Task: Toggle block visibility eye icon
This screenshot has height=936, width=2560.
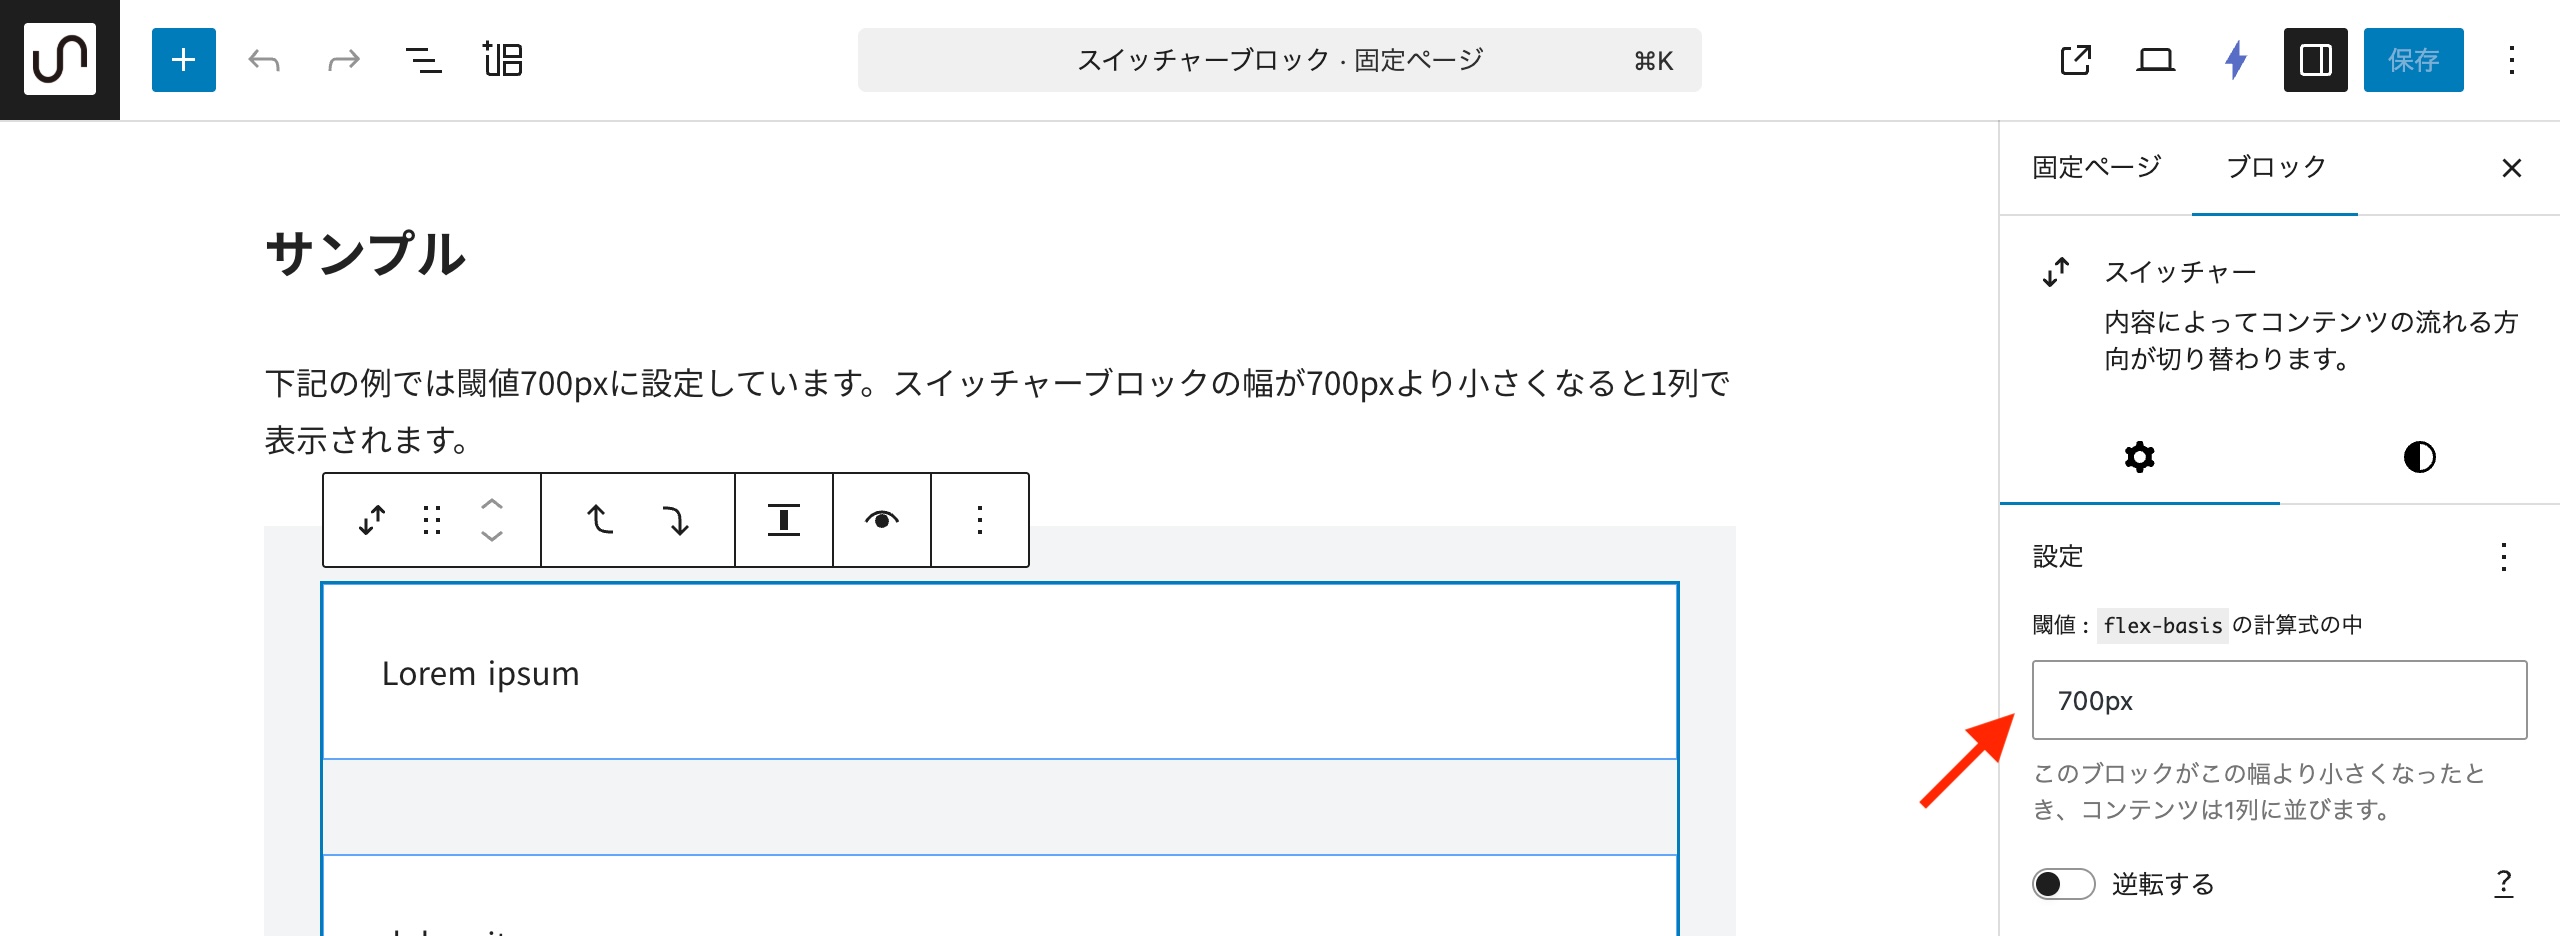Action: pos(881,520)
